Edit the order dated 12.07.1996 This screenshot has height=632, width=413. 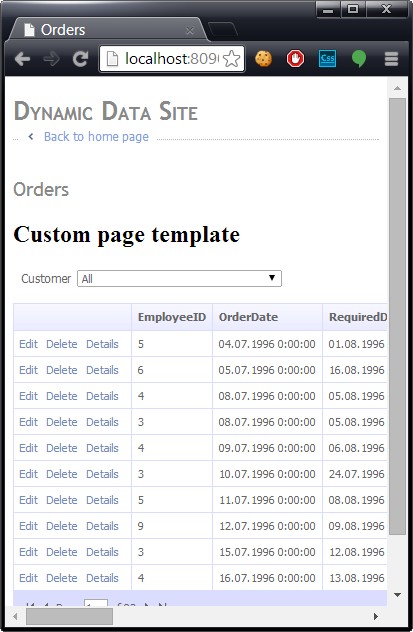point(29,526)
